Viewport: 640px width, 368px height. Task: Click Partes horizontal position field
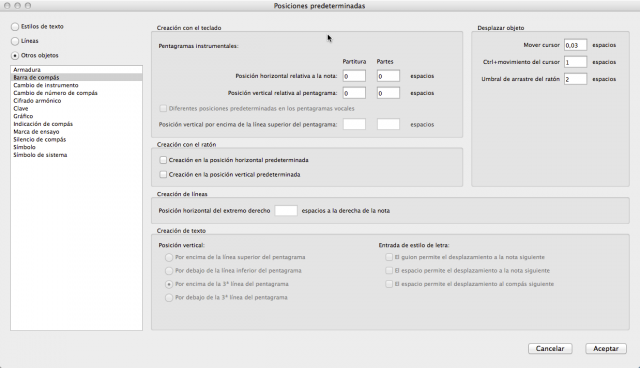[388, 76]
